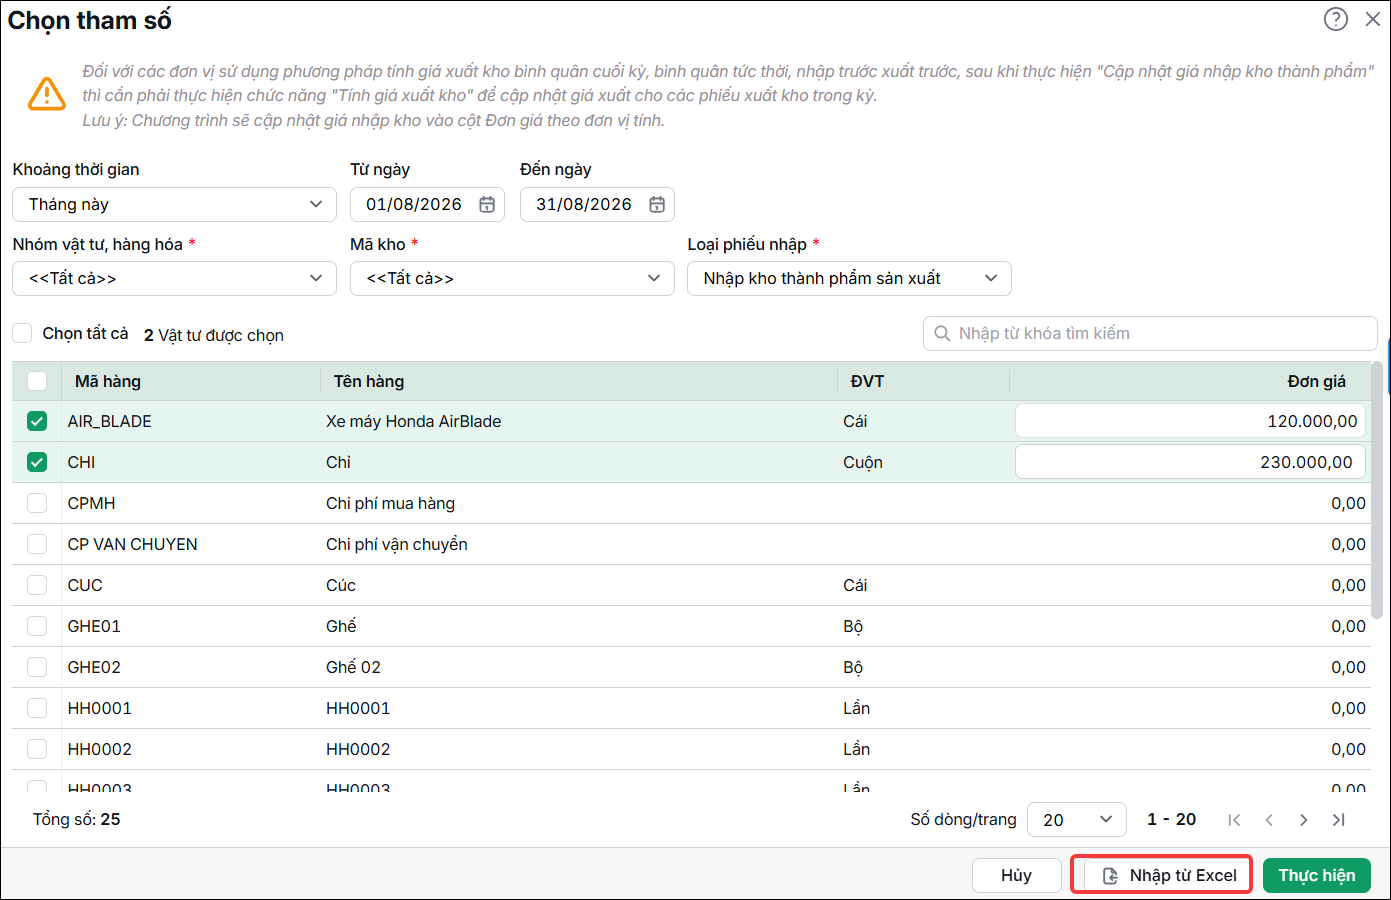The image size is (1391, 900).
Task: Open calendar picker for Đến ngày
Action: click(657, 204)
